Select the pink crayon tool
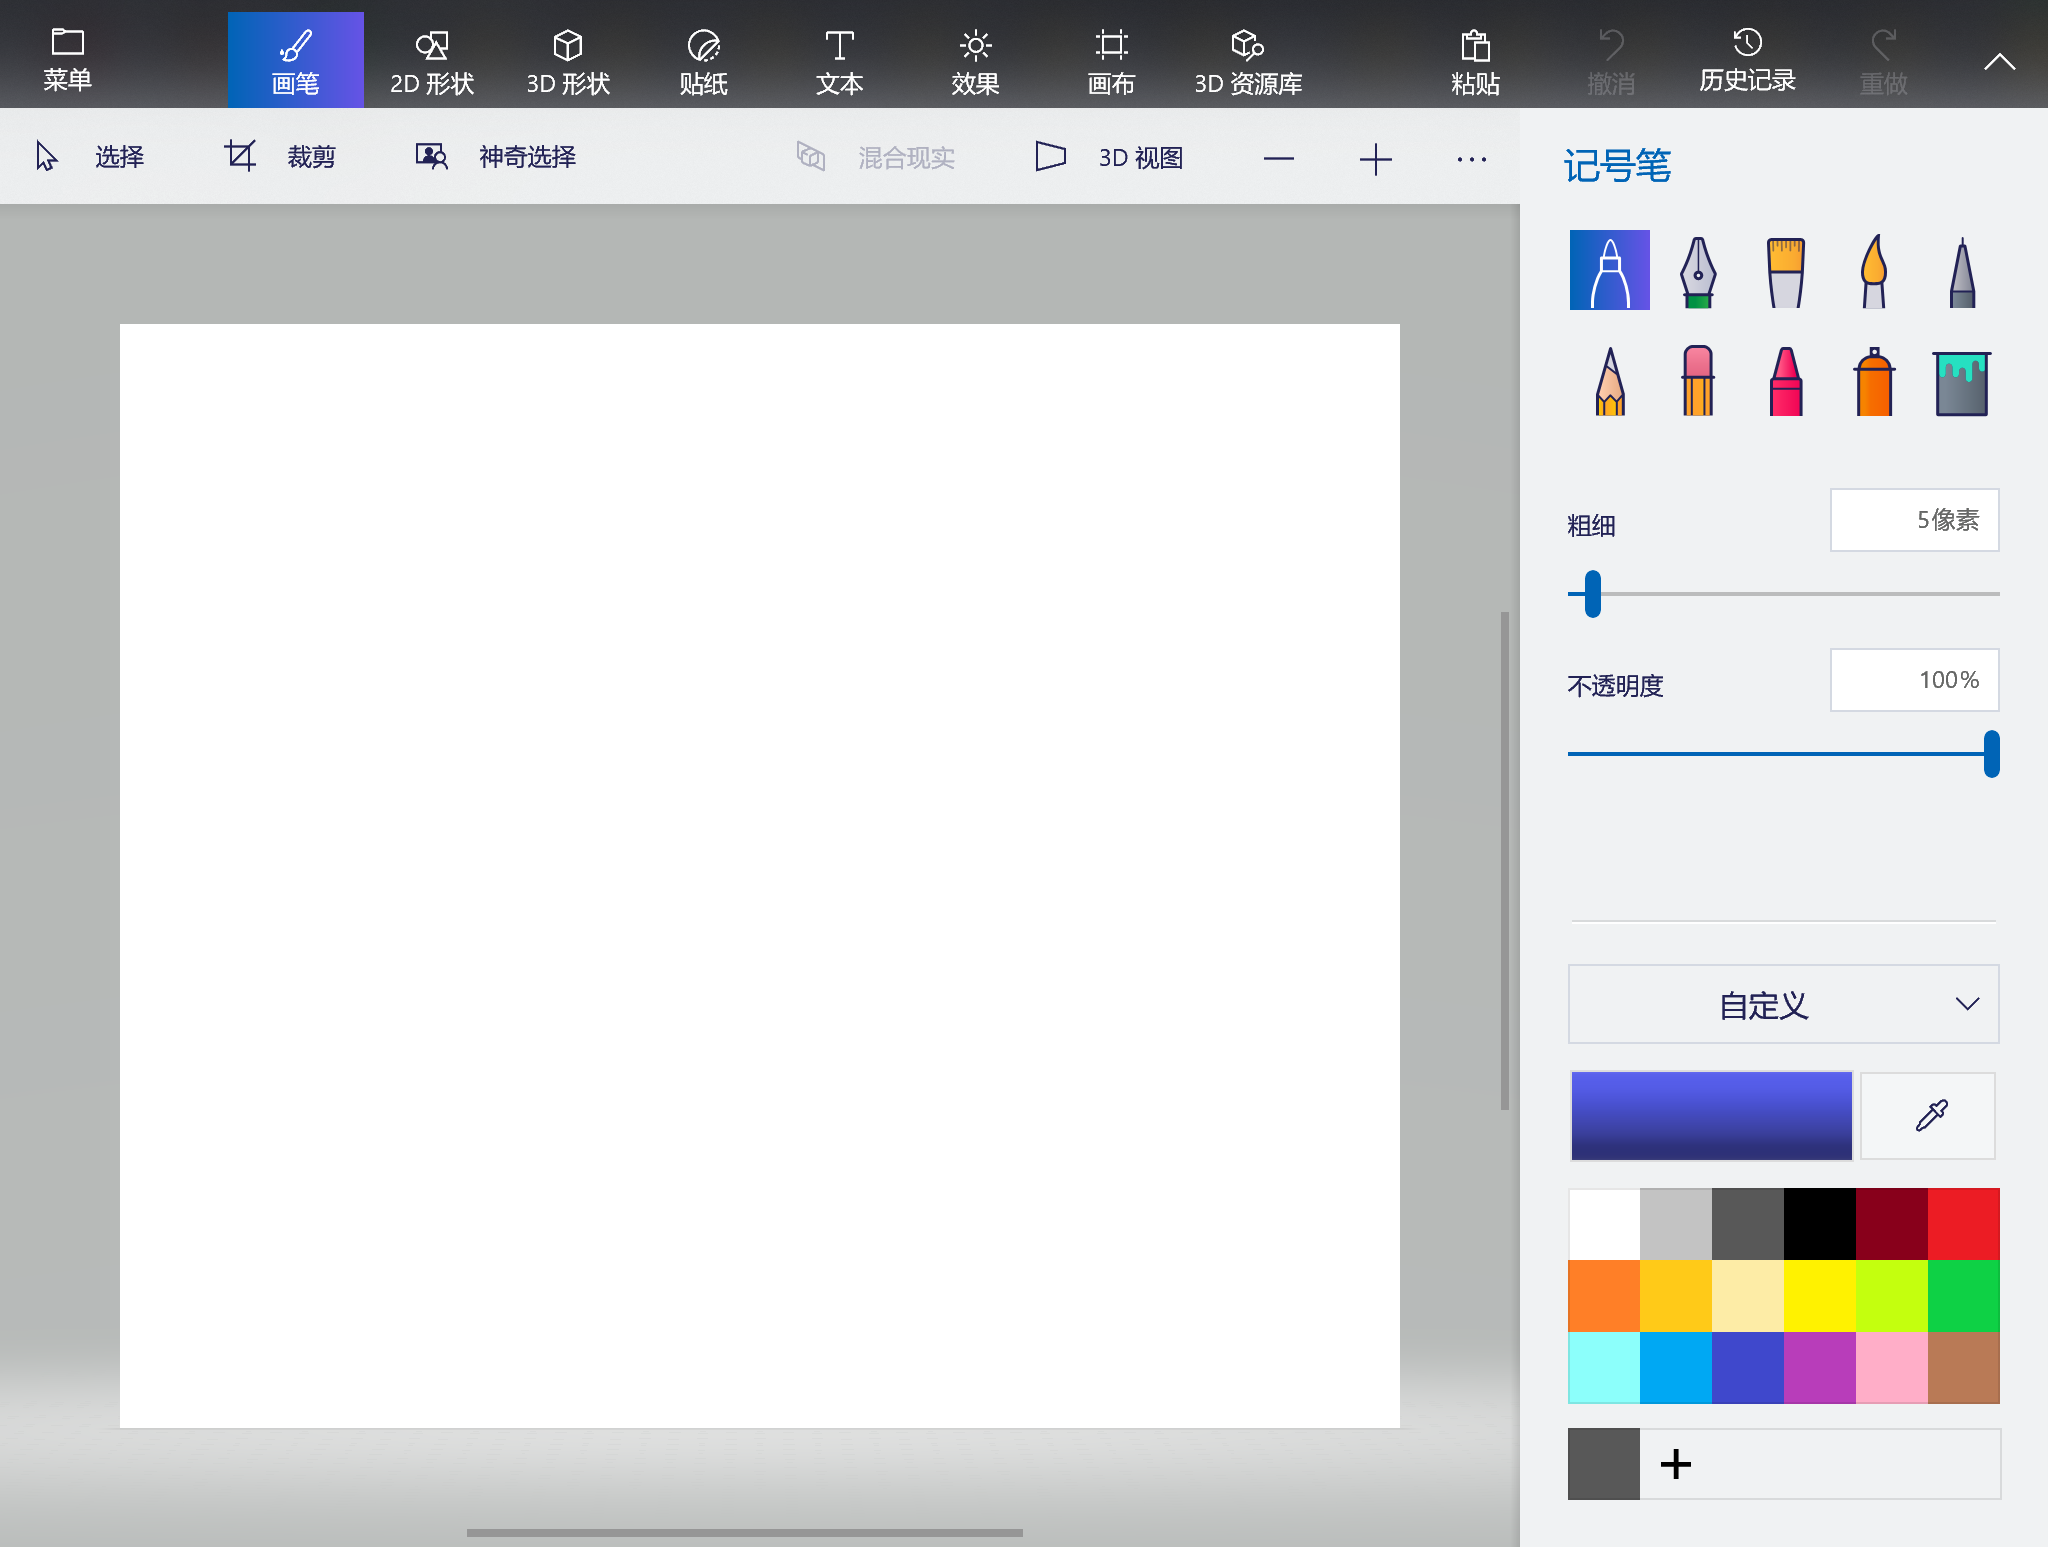This screenshot has height=1547, width=2048. [1785, 382]
